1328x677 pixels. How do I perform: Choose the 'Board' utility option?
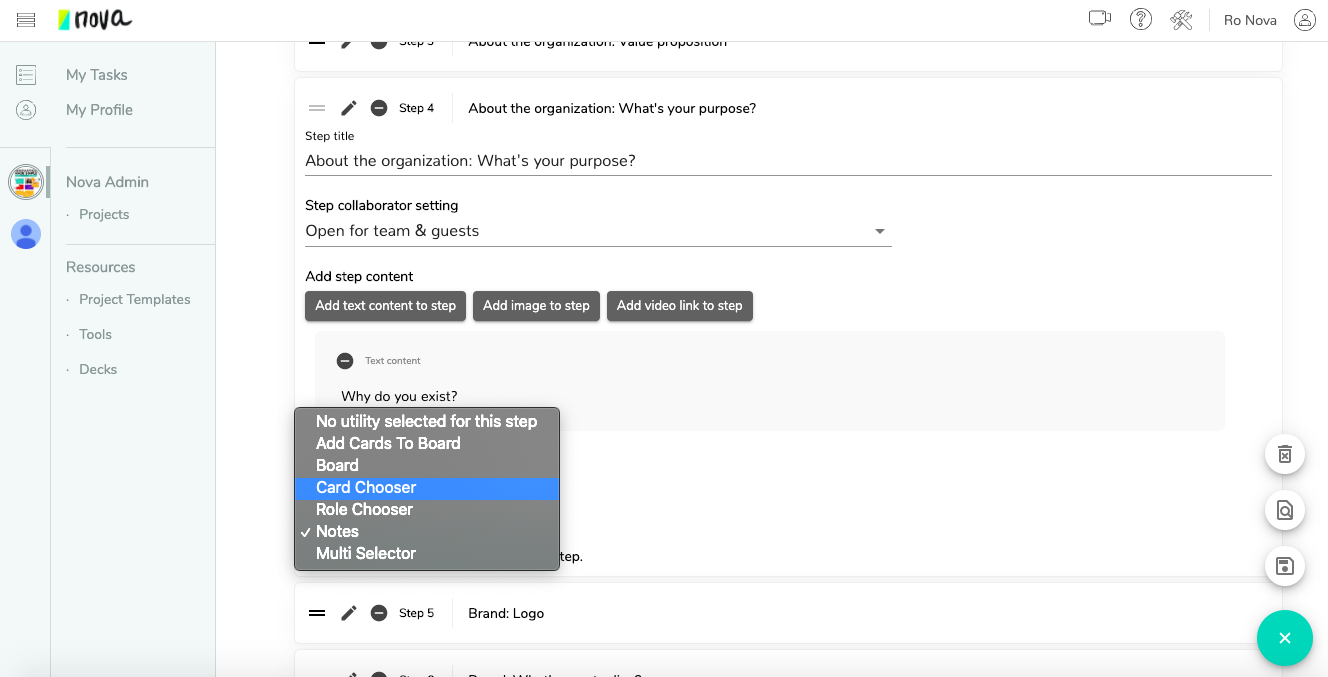(427, 466)
